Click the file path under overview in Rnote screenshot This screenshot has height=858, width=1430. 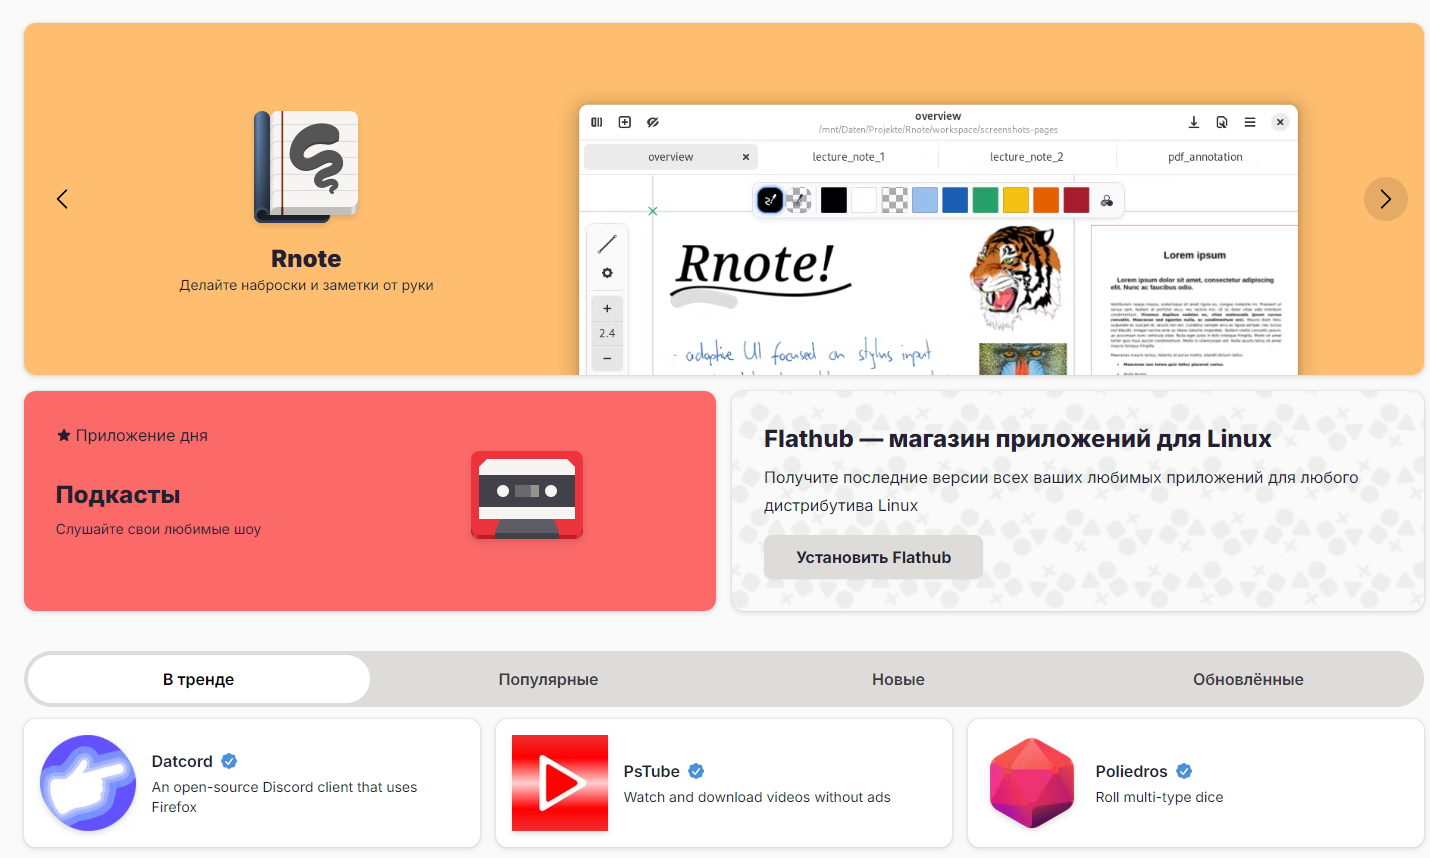point(938,130)
